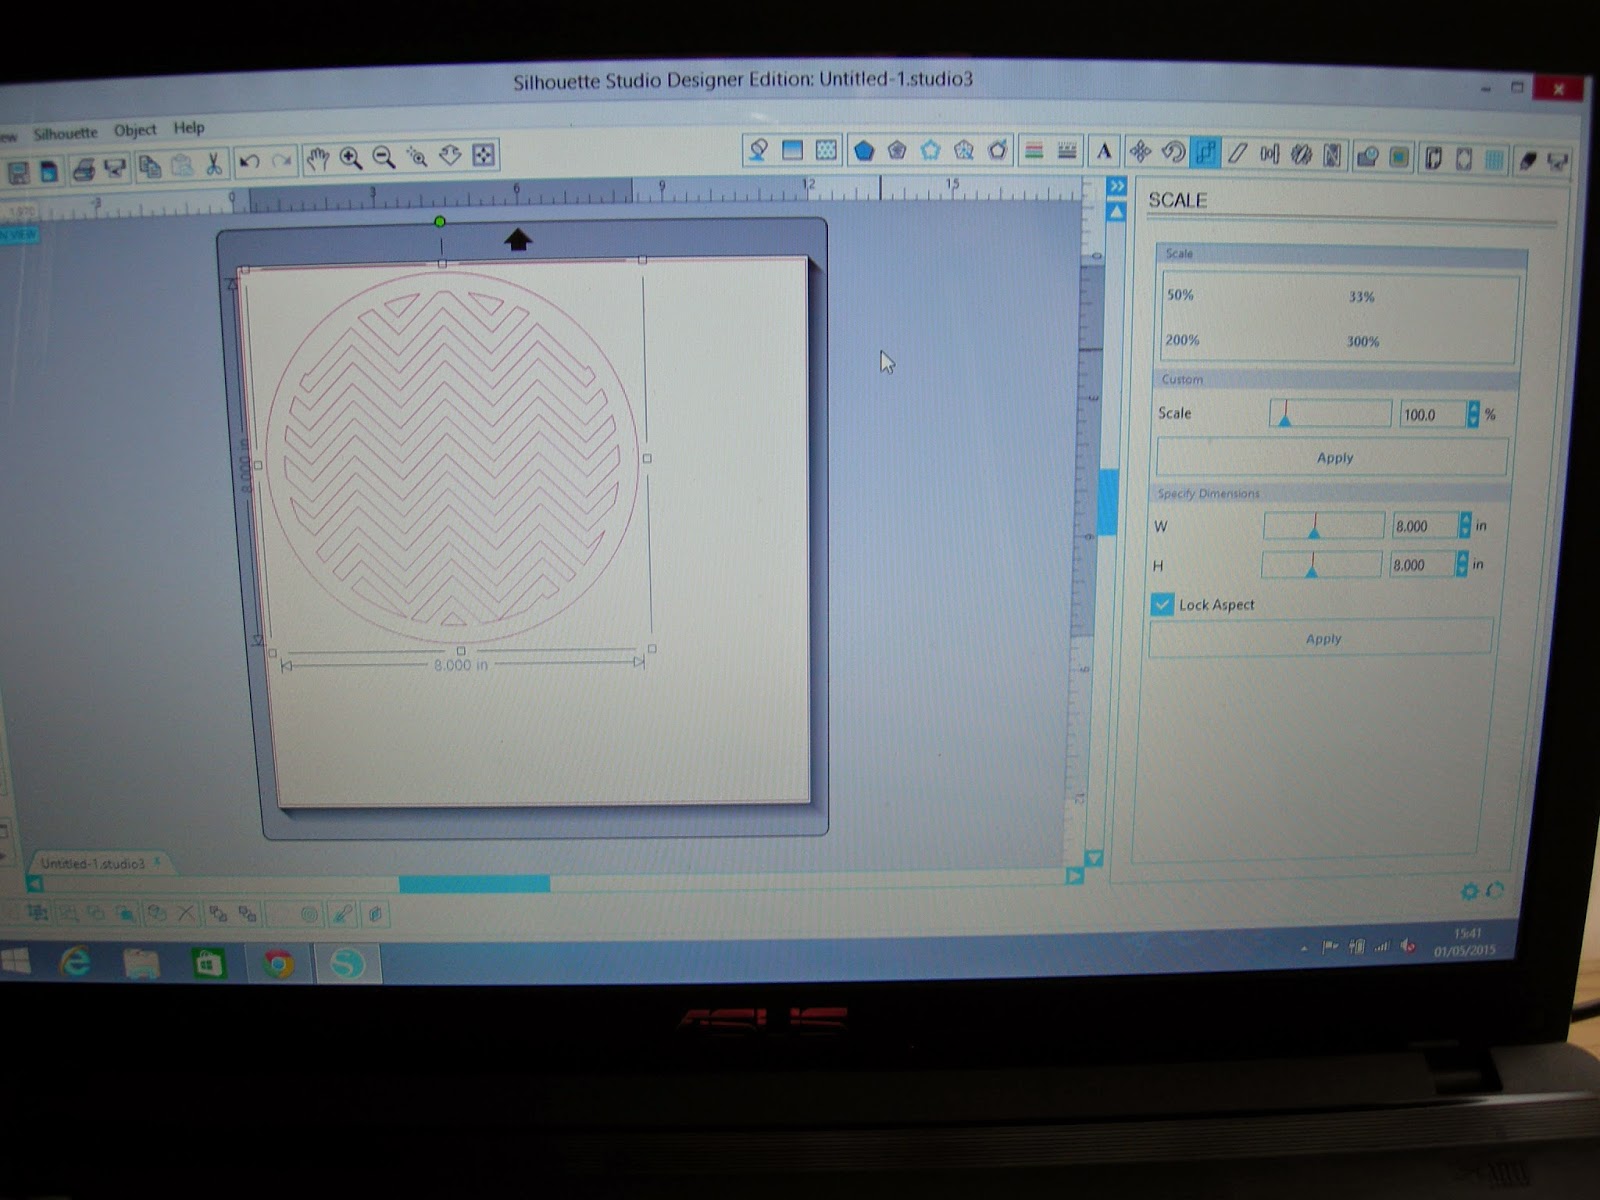This screenshot has height=1200, width=1600.
Task: Click the Save icon in toolbar
Action: [18, 172]
